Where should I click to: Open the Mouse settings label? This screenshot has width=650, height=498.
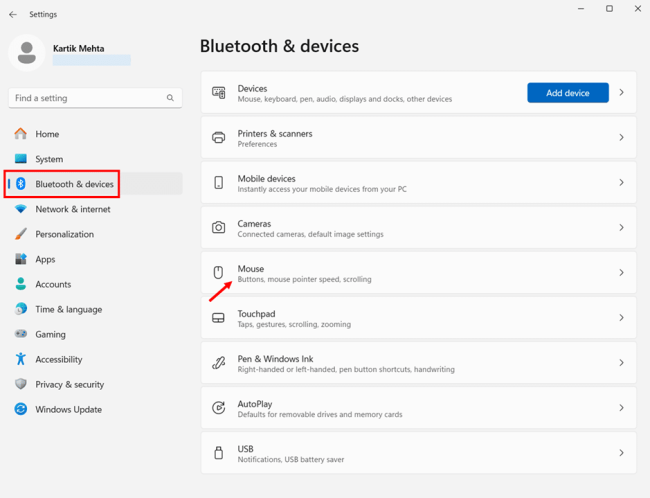[x=251, y=269]
